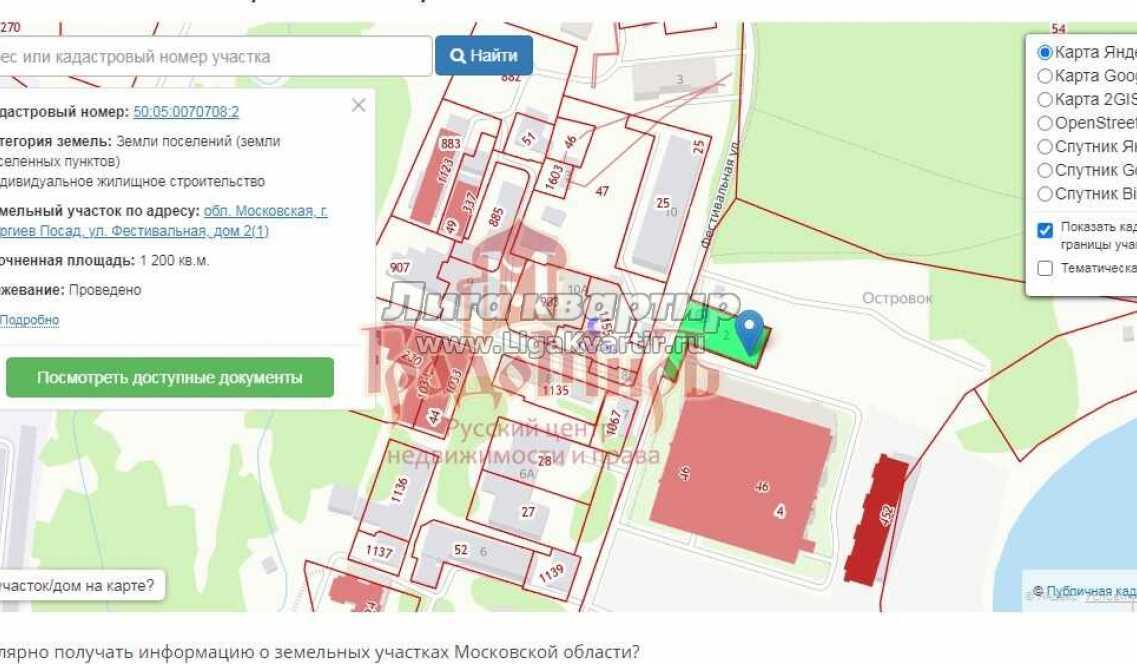
Task: Enable Спутник Яндекс satellite view
Action: 1044,147
